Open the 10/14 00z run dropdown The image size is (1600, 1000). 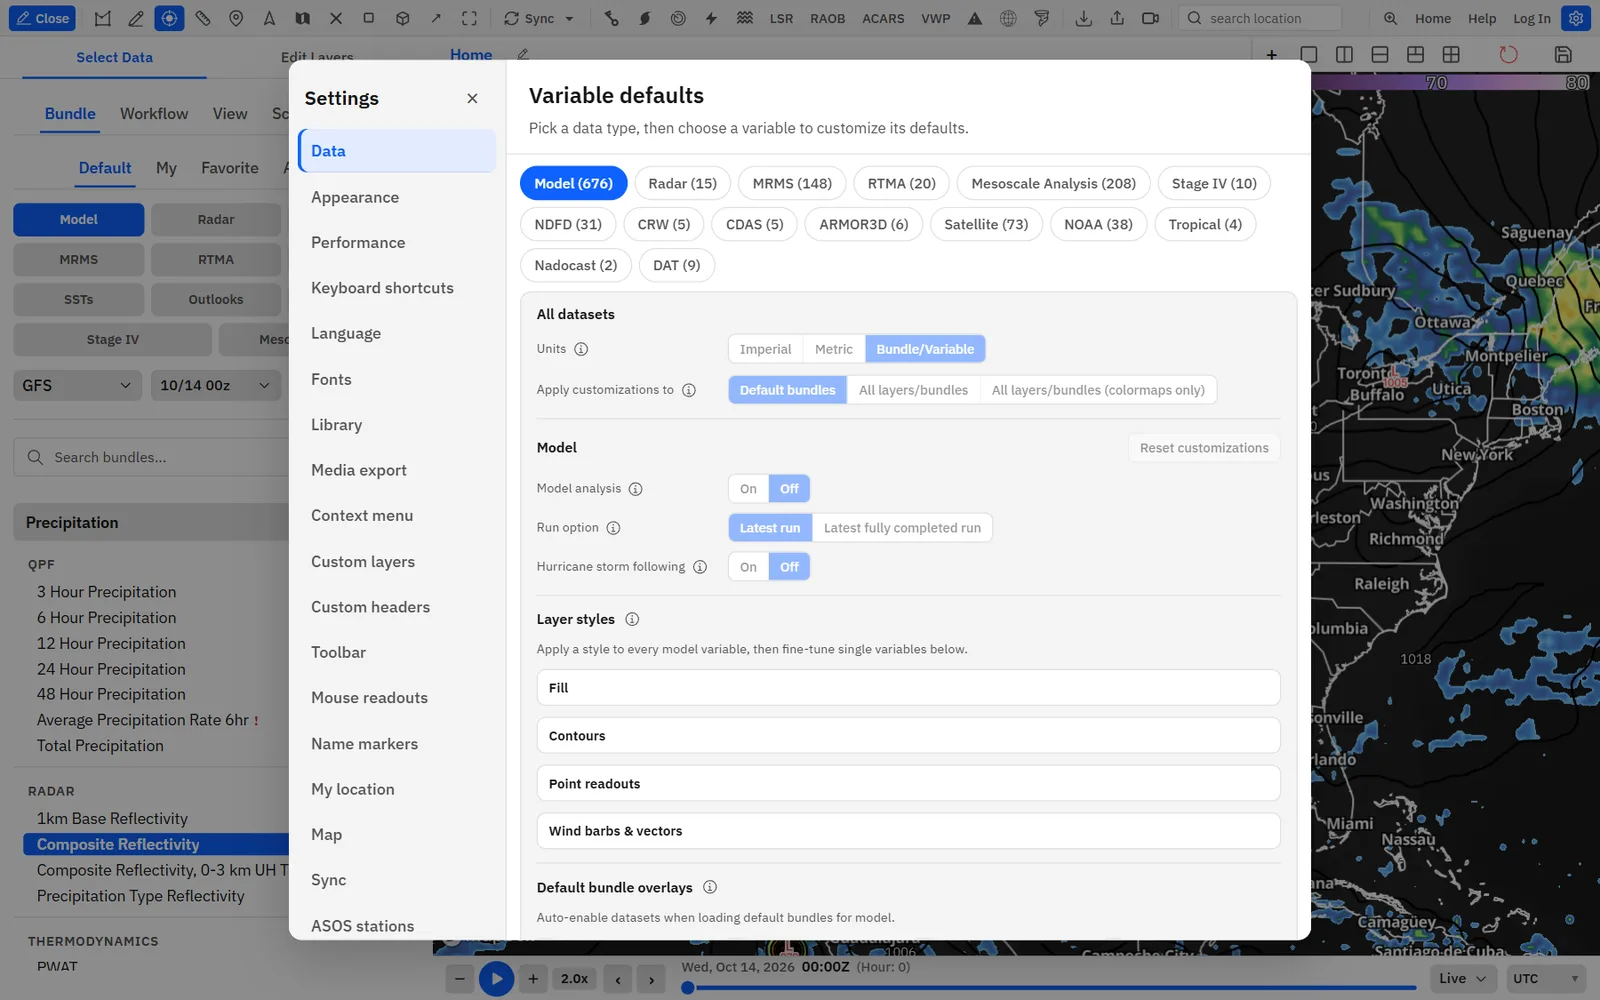pyautogui.click(x=214, y=385)
